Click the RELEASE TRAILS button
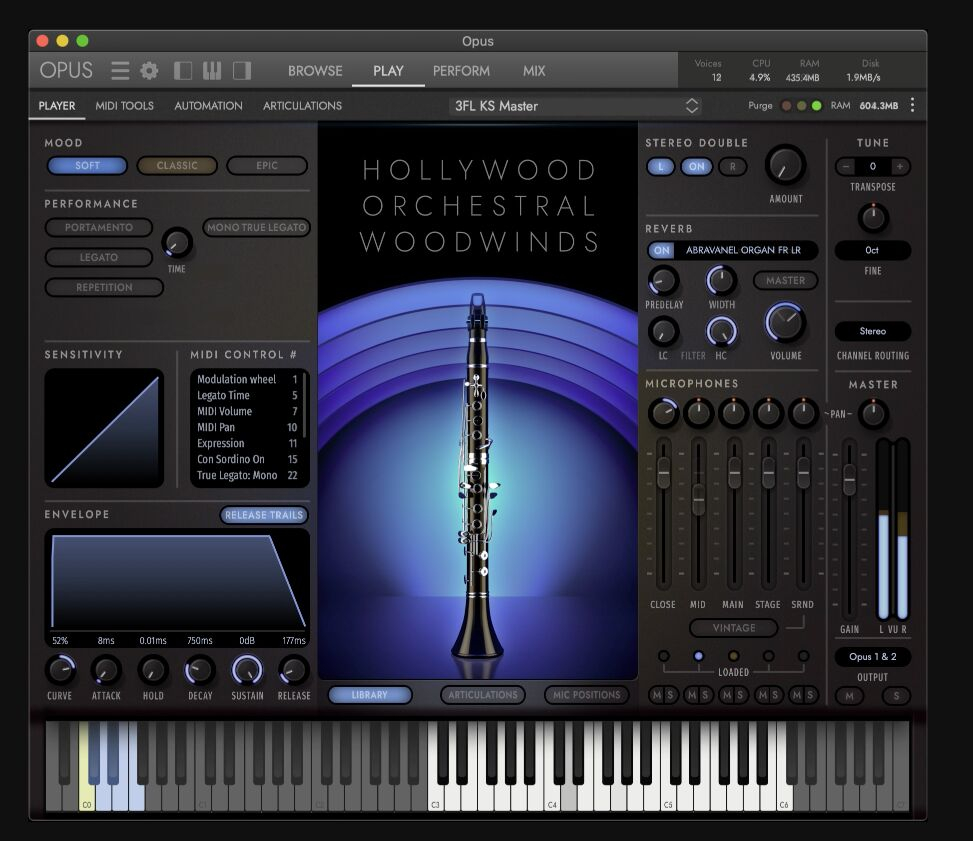 click(264, 515)
